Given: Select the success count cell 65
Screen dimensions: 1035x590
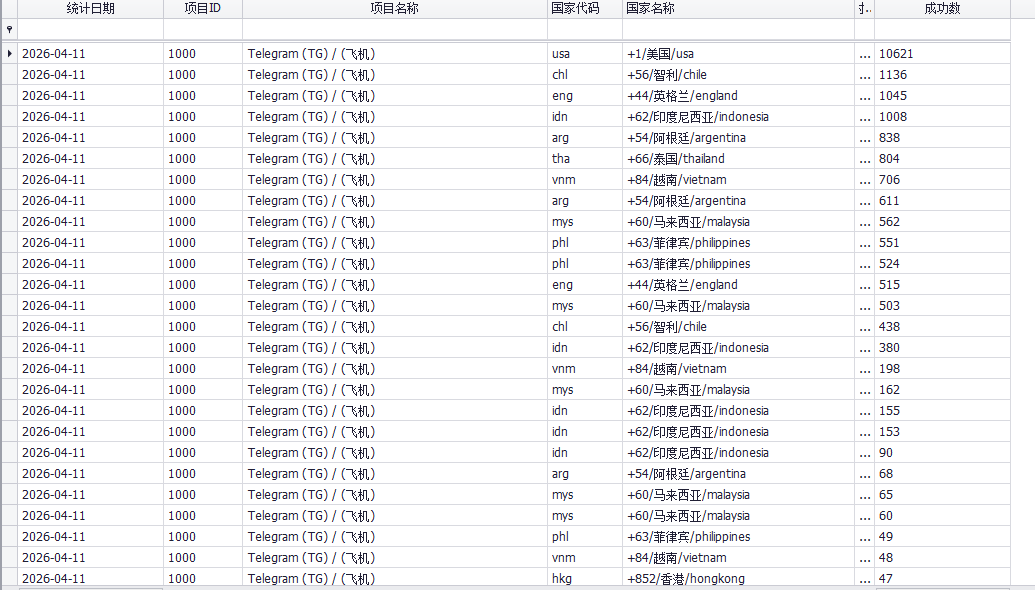Looking at the screenshot, I should pos(942,494).
